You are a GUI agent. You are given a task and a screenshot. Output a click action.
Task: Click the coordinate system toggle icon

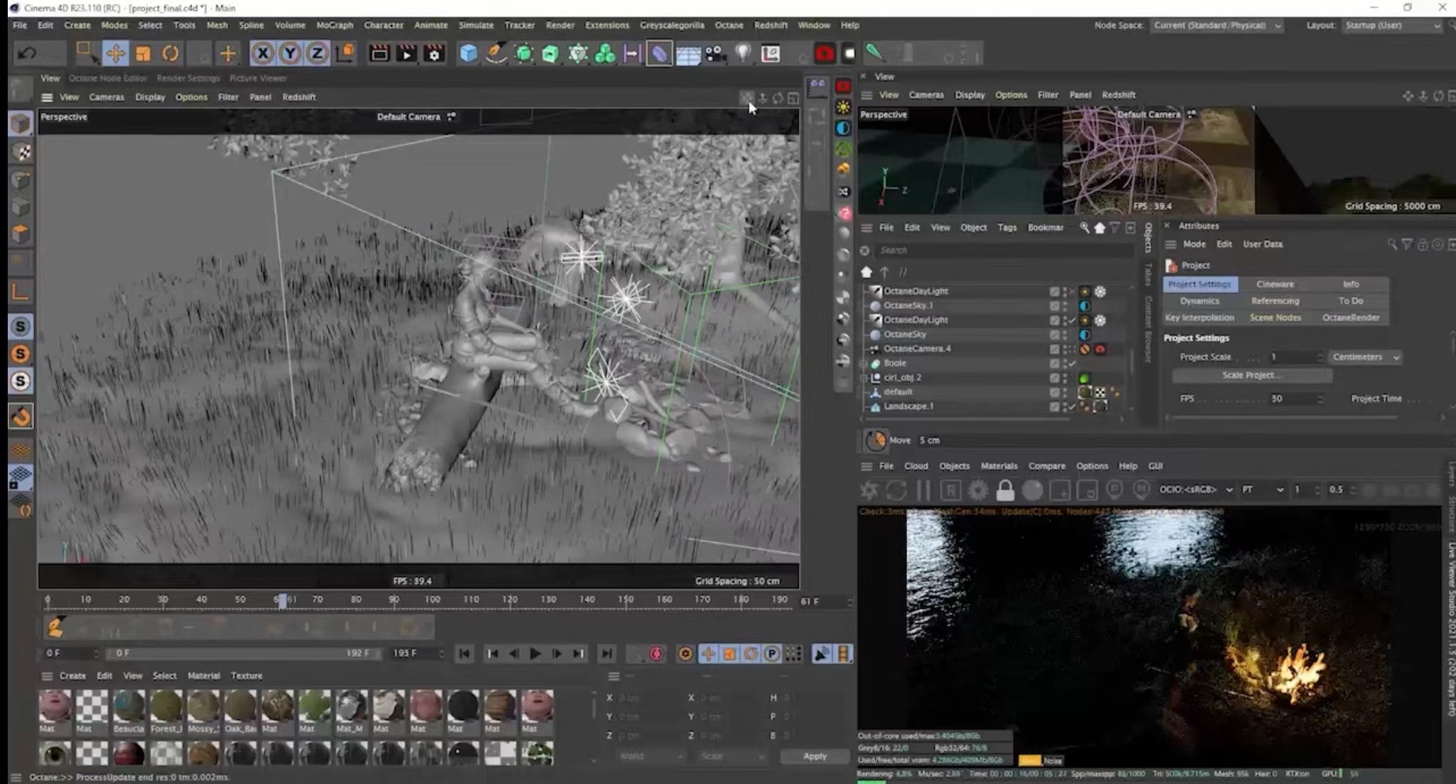[345, 53]
